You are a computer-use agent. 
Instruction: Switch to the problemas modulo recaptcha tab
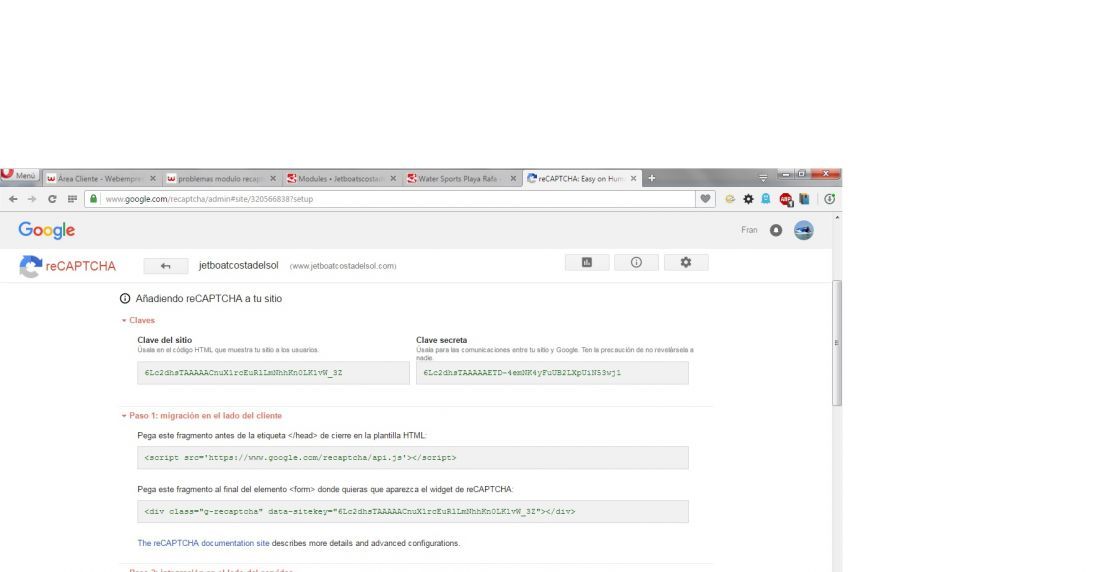221,179
